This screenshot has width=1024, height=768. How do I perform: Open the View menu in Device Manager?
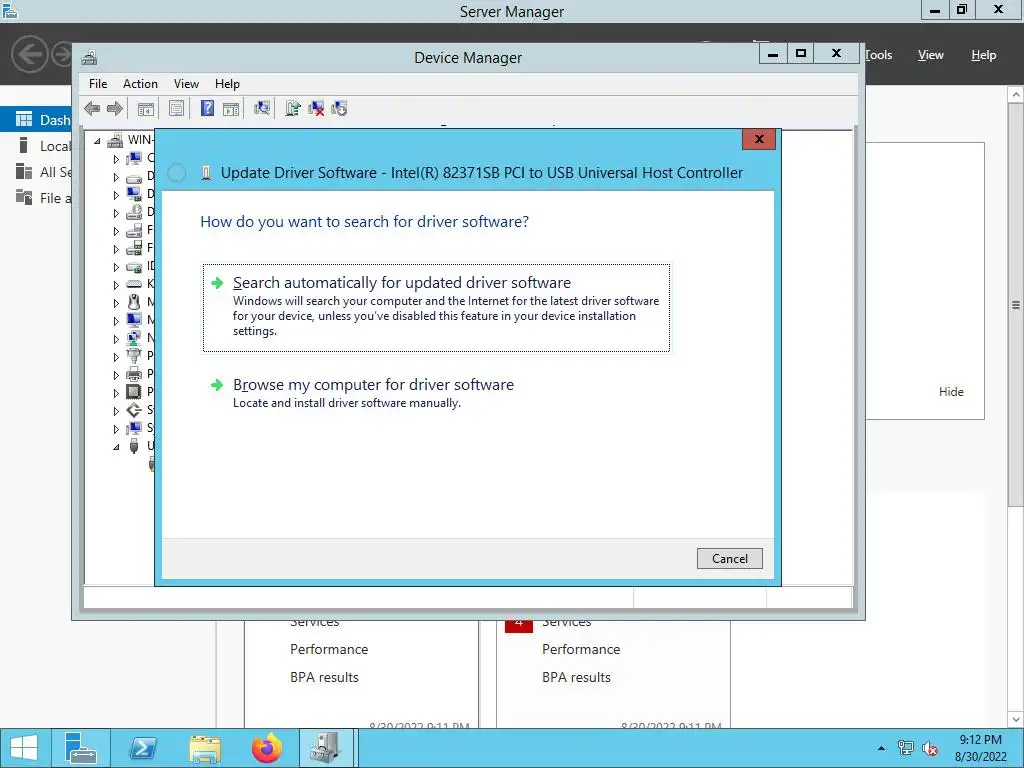[186, 84]
